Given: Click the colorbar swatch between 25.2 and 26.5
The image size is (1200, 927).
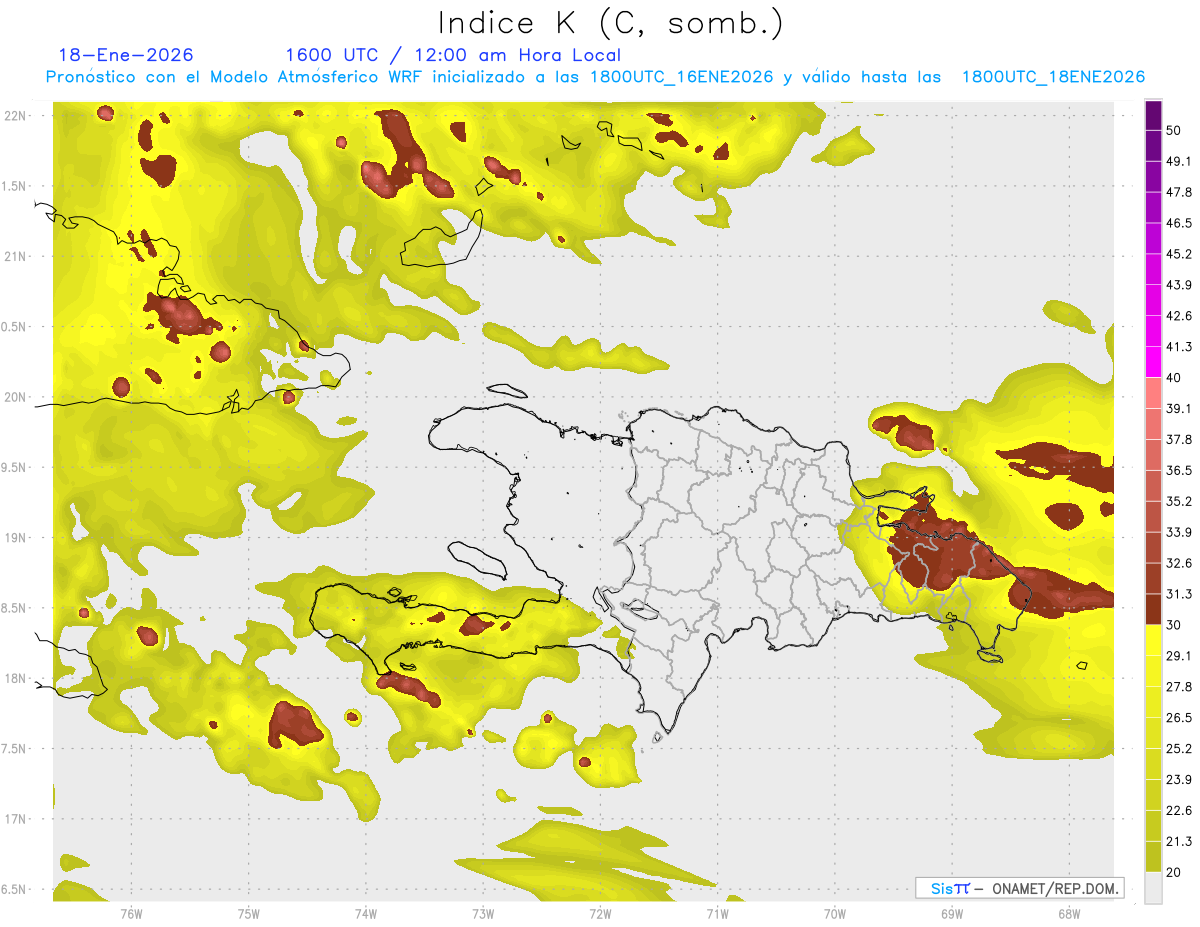Looking at the screenshot, I should [x=1154, y=733].
